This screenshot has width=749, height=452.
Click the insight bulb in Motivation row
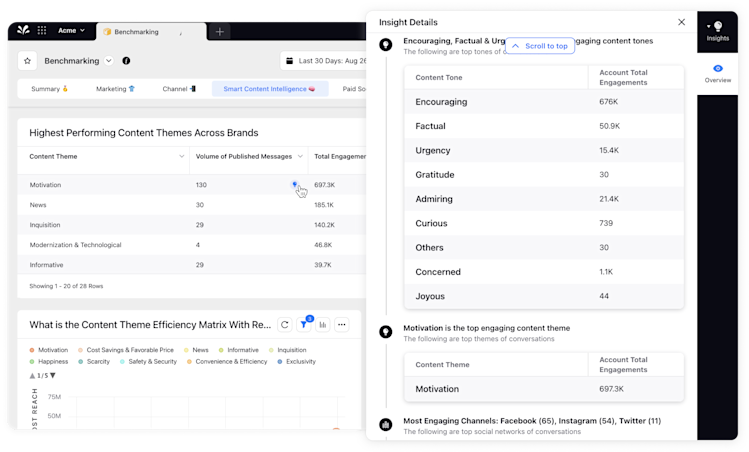pyautogui.click(x=295, y=184)
